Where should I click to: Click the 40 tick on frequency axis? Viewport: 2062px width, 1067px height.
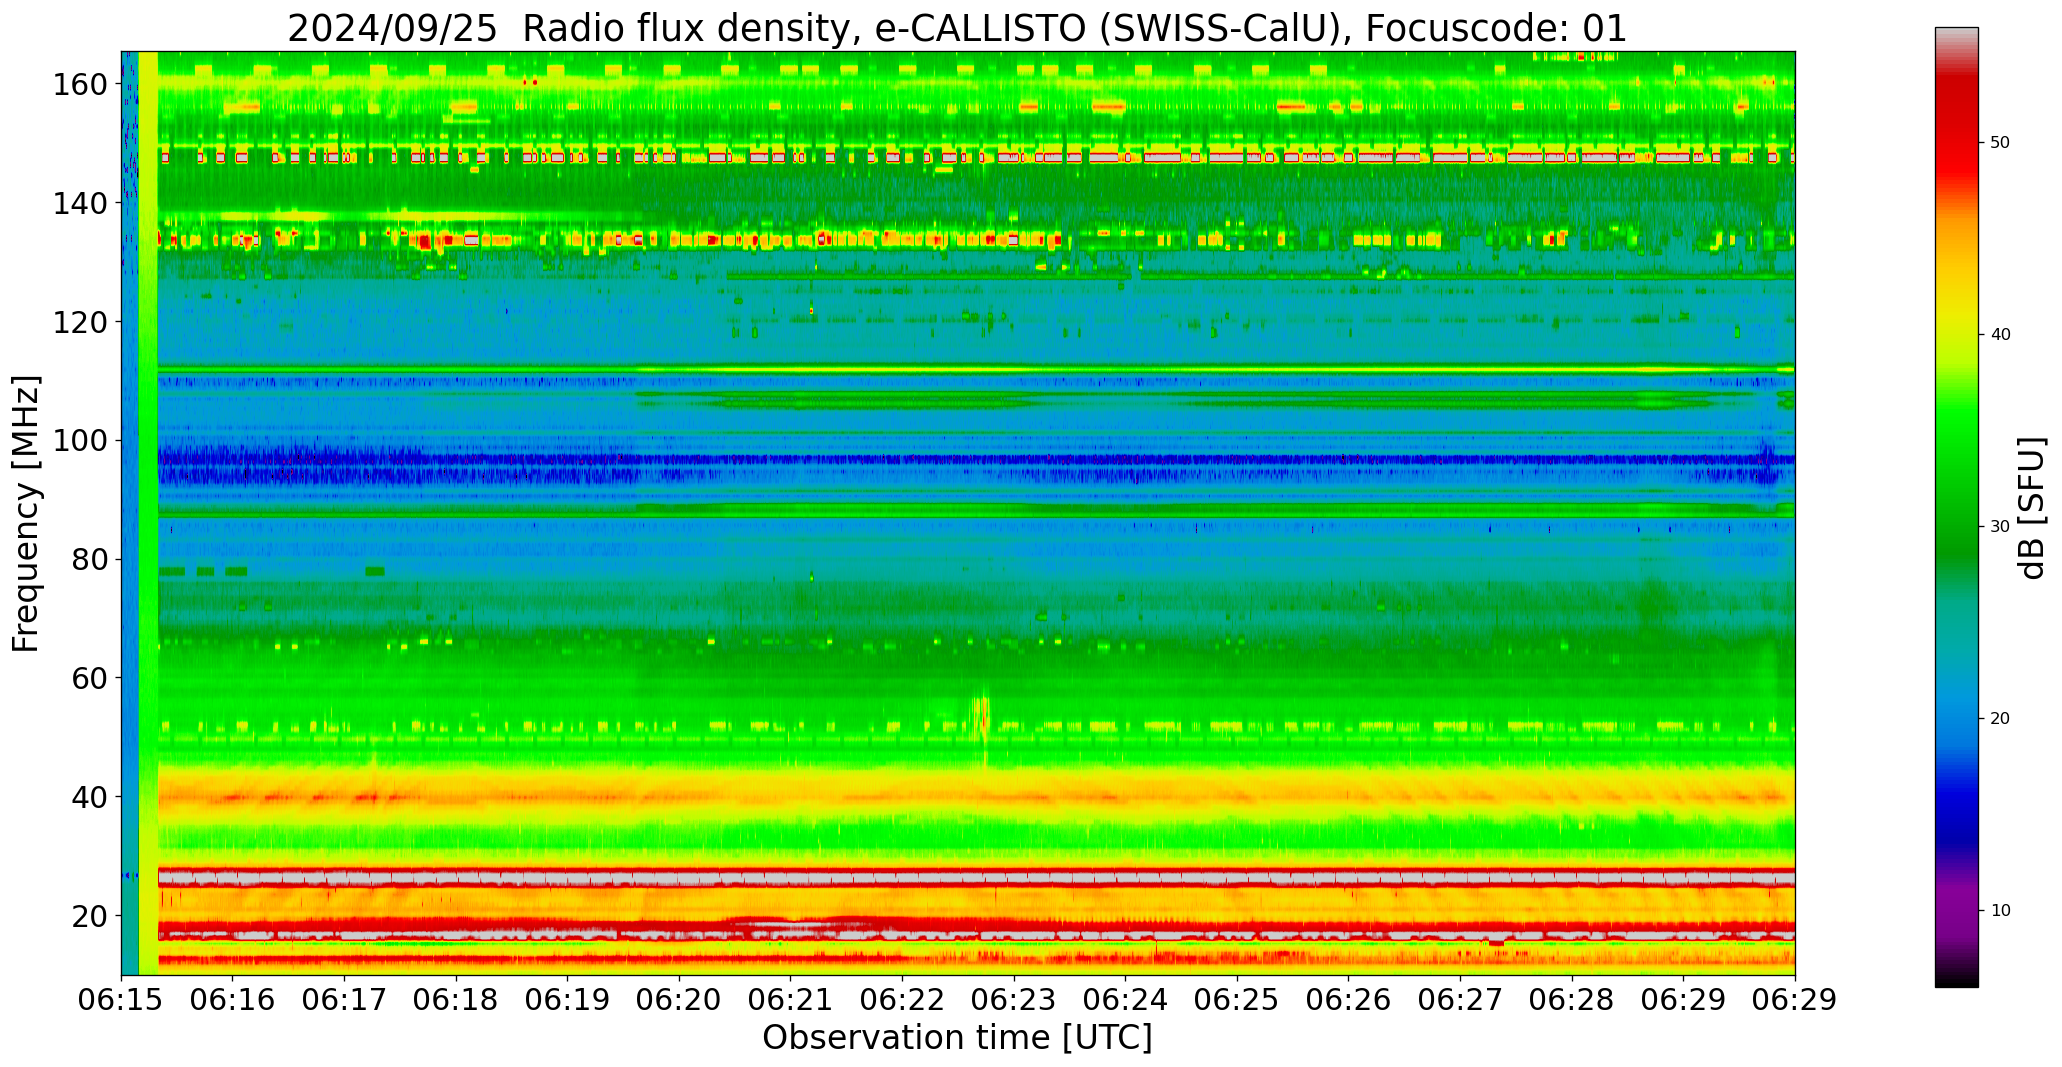pyautogui.click(x=89, y=797)
